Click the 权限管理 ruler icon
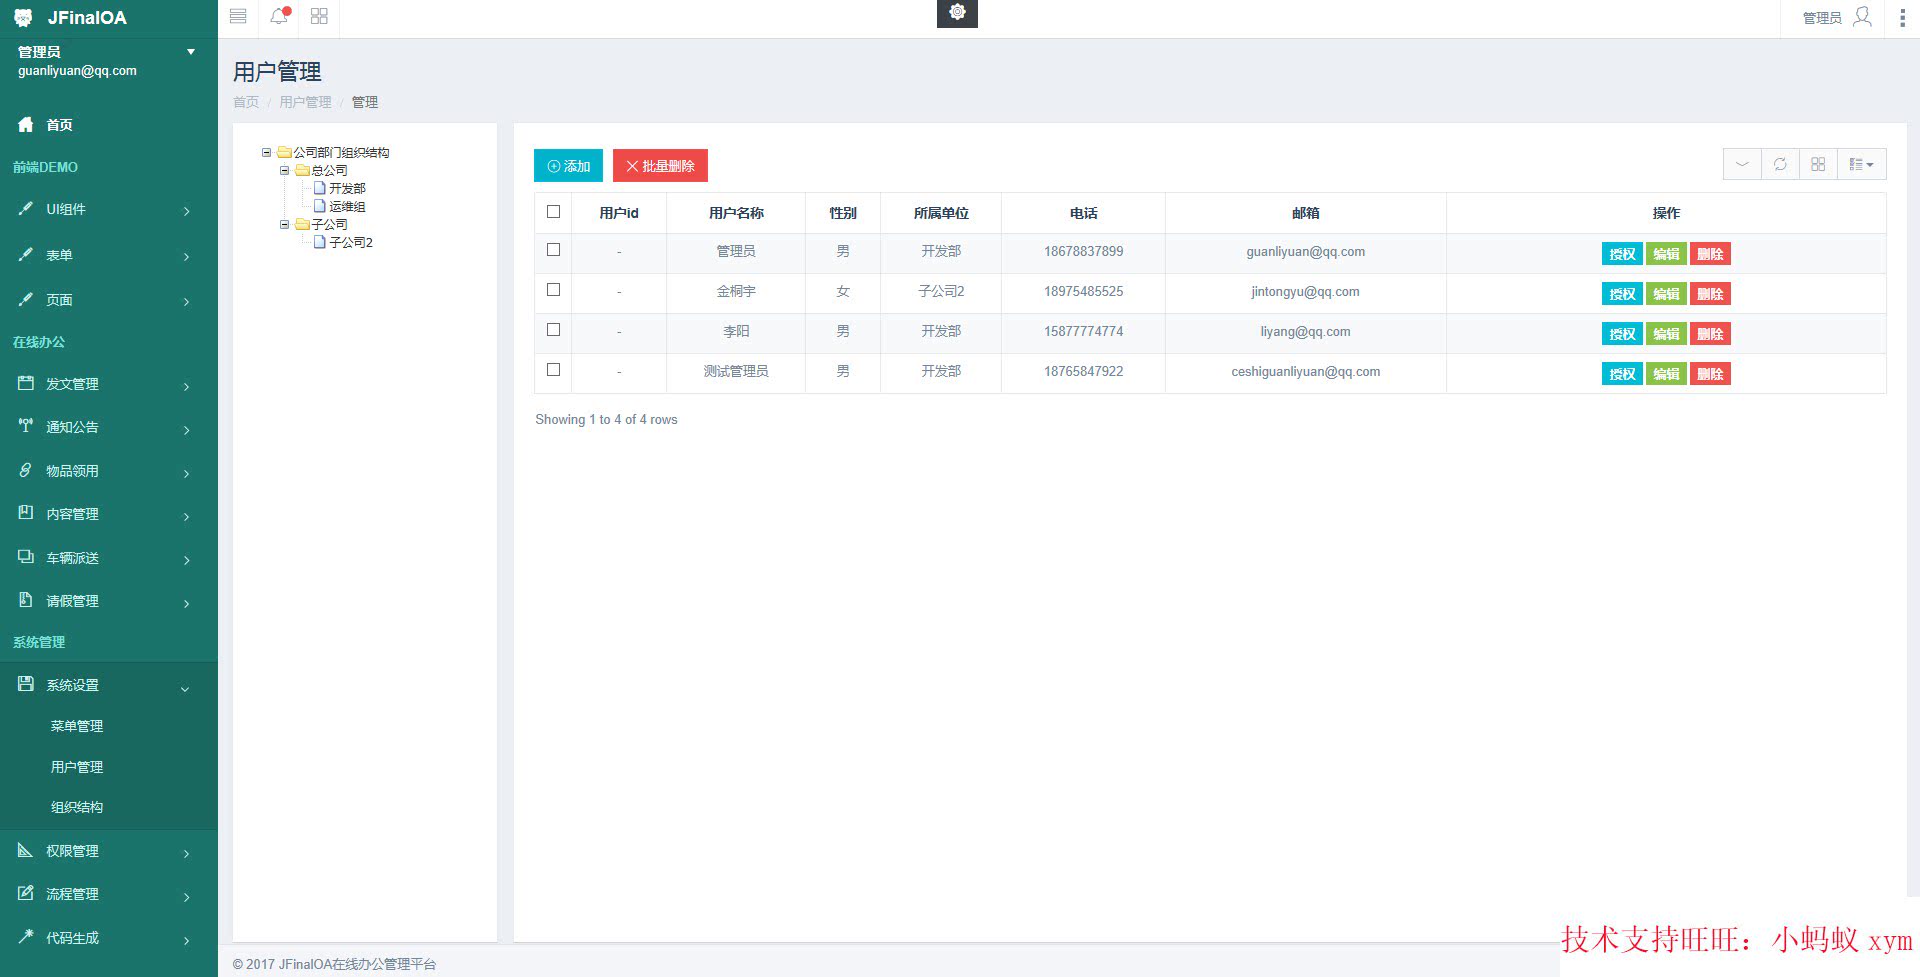This screenshot has width=1920, height=977. 26,850
